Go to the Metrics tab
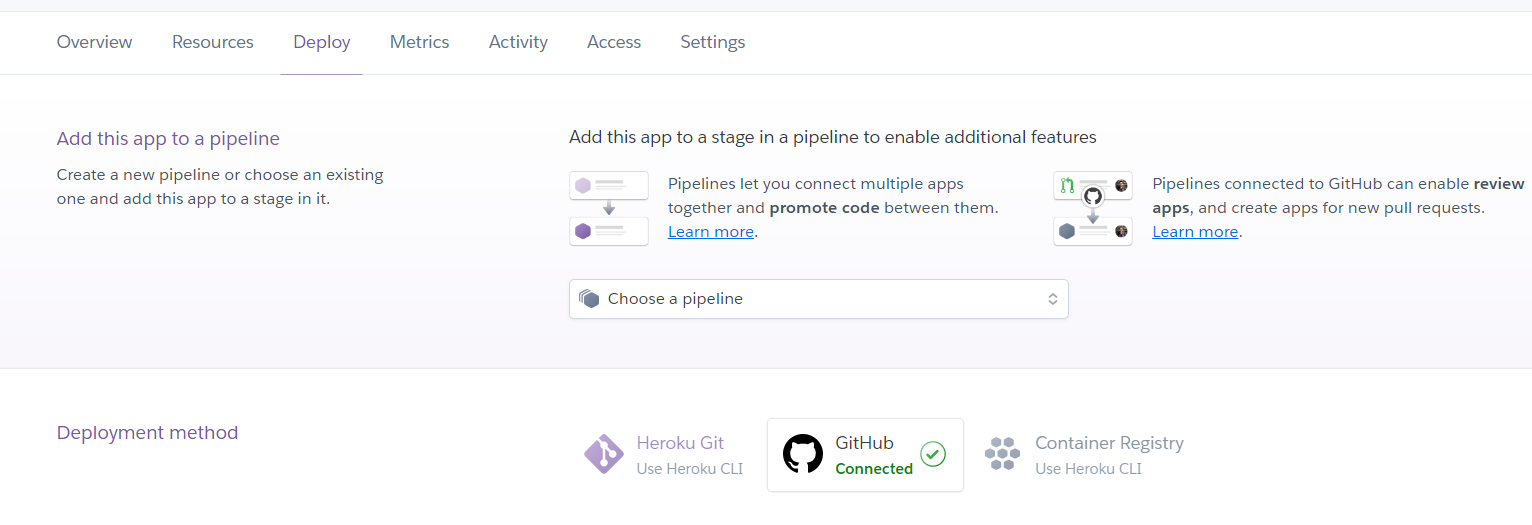Image resolution: width=1532 pixels, height=525 pixels. tap(419, 42)
